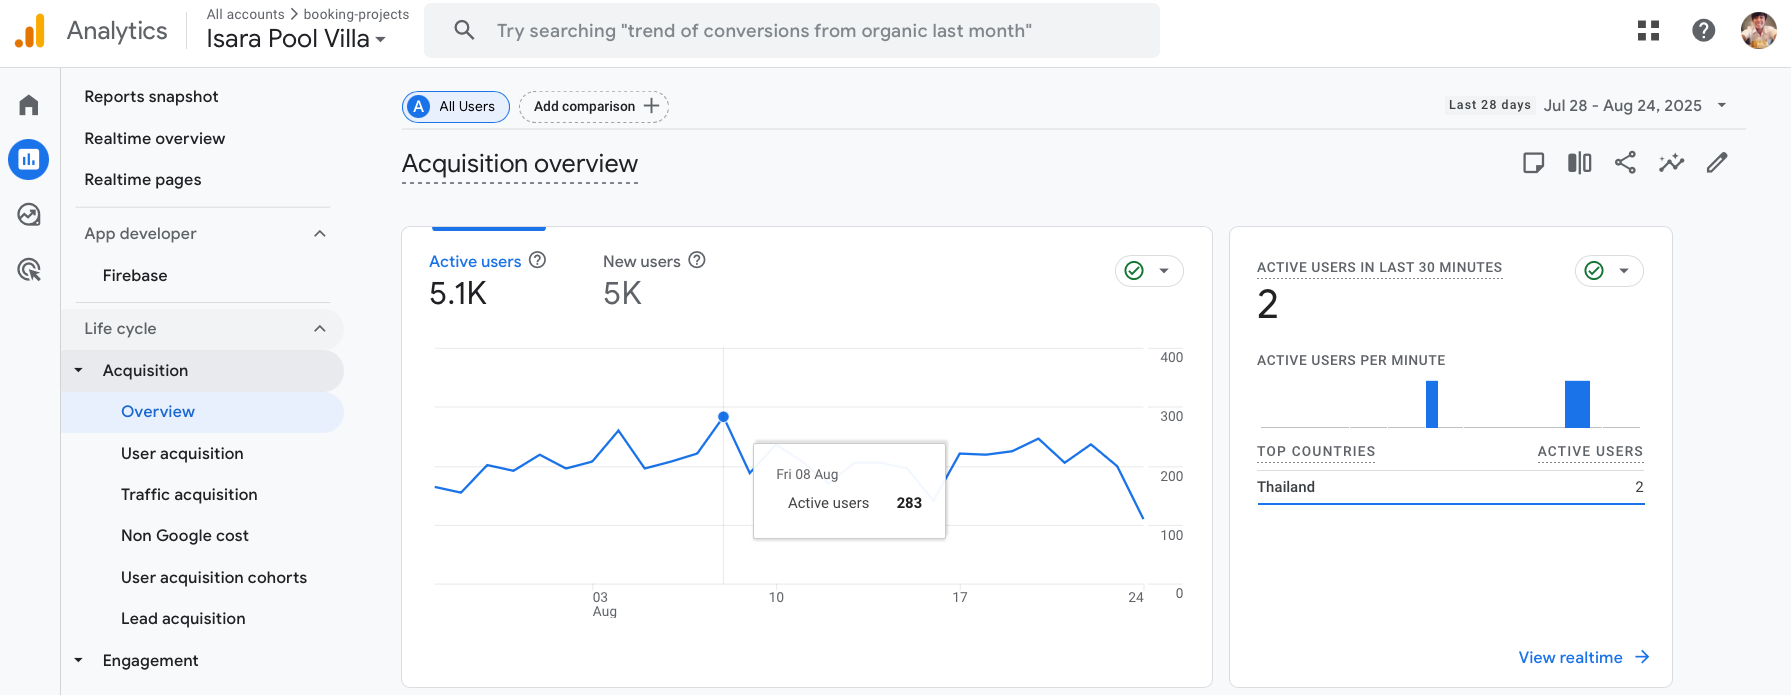Open the Help question mark icon
Image resolution: width=1791 pixels, height=695 pixels.
(x=1703, y=31)
